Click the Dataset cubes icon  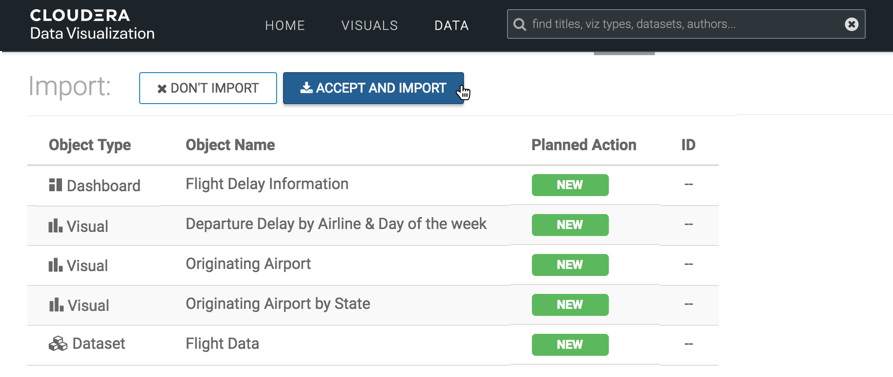(58, 344)
